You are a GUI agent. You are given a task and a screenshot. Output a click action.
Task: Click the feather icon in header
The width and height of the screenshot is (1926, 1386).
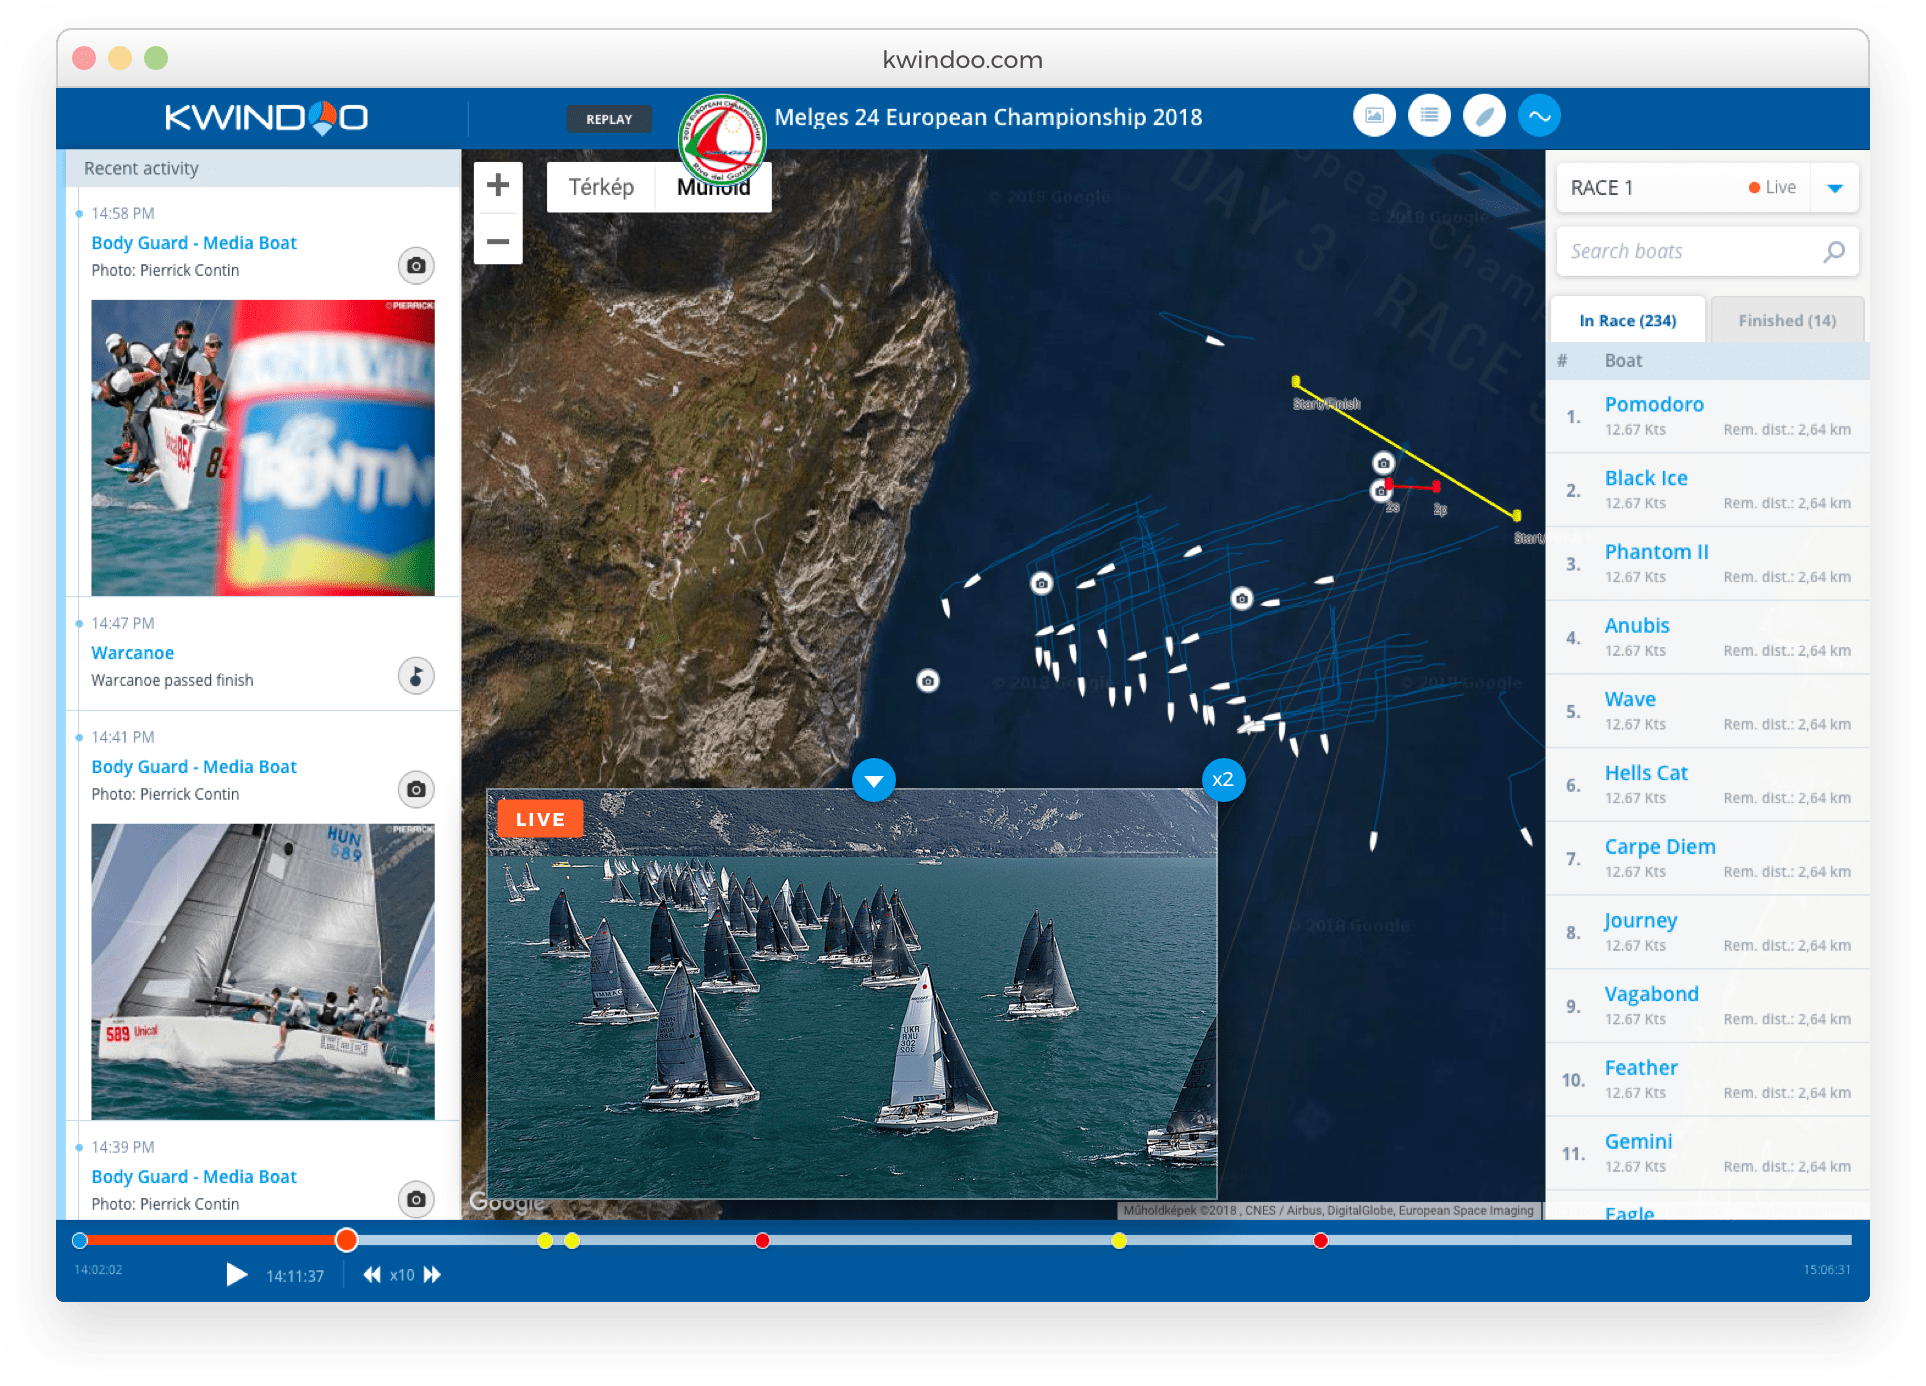coord(1484,116)
